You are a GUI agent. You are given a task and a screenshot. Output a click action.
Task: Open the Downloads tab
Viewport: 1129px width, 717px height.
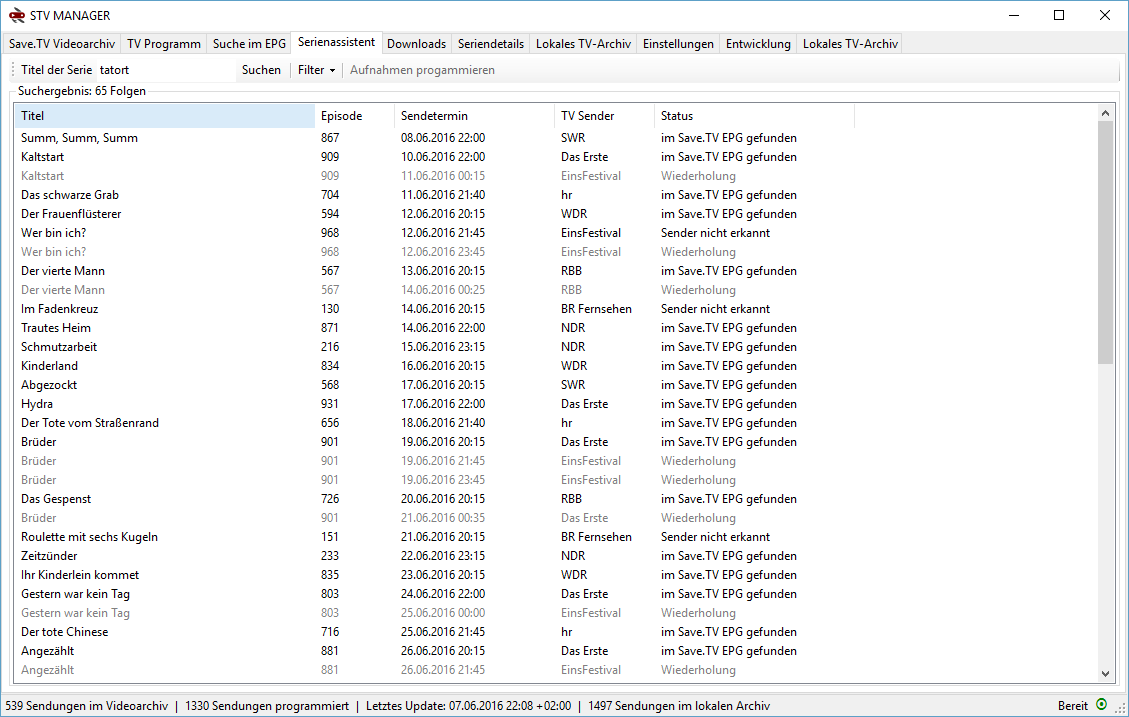[x=416, y=43]
